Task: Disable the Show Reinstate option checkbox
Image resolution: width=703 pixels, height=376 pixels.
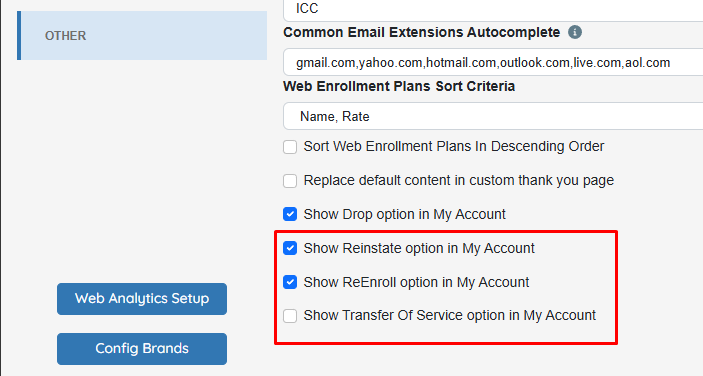Action: click(290, 248)
